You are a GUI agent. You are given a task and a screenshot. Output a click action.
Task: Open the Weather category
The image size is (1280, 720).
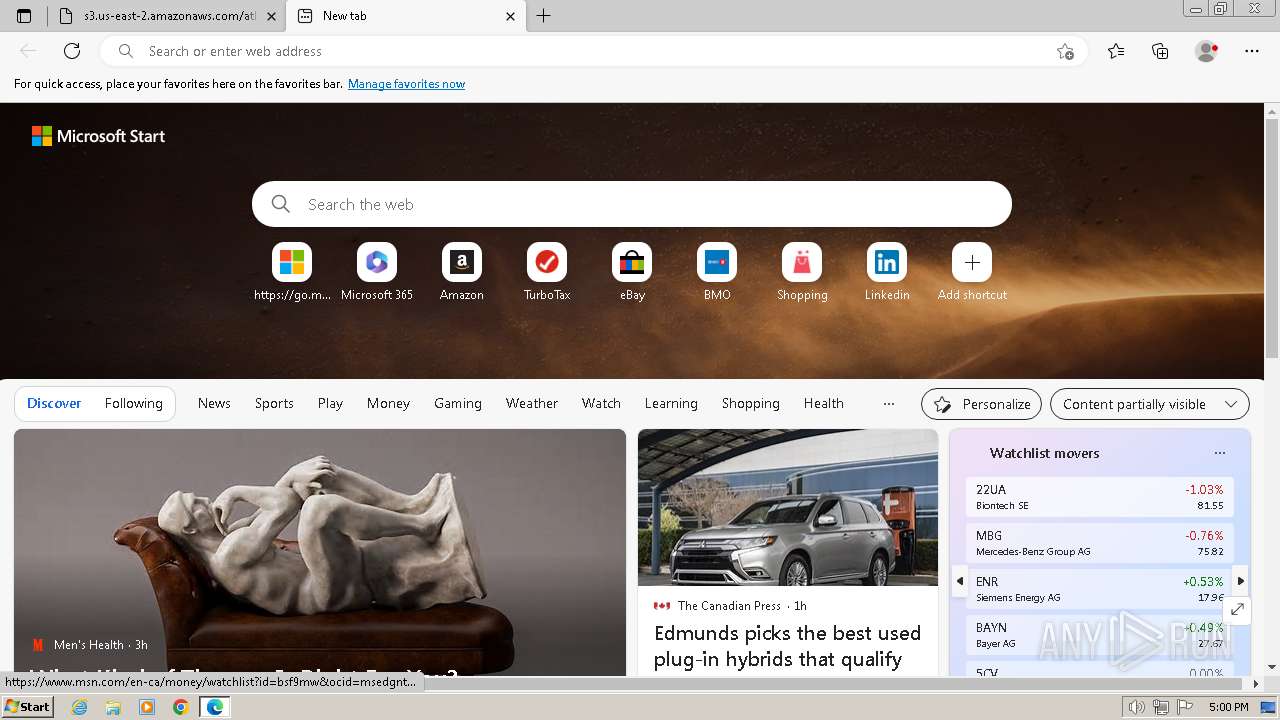(531, 403)
